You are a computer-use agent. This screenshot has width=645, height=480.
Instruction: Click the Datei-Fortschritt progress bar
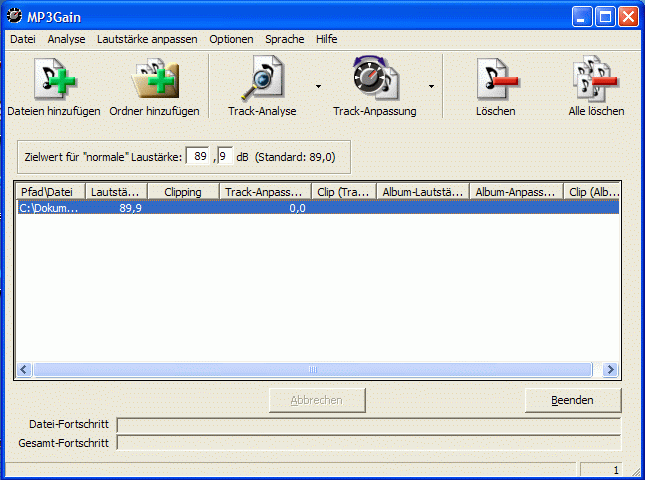pyautogui.click(x=369, y=424)
